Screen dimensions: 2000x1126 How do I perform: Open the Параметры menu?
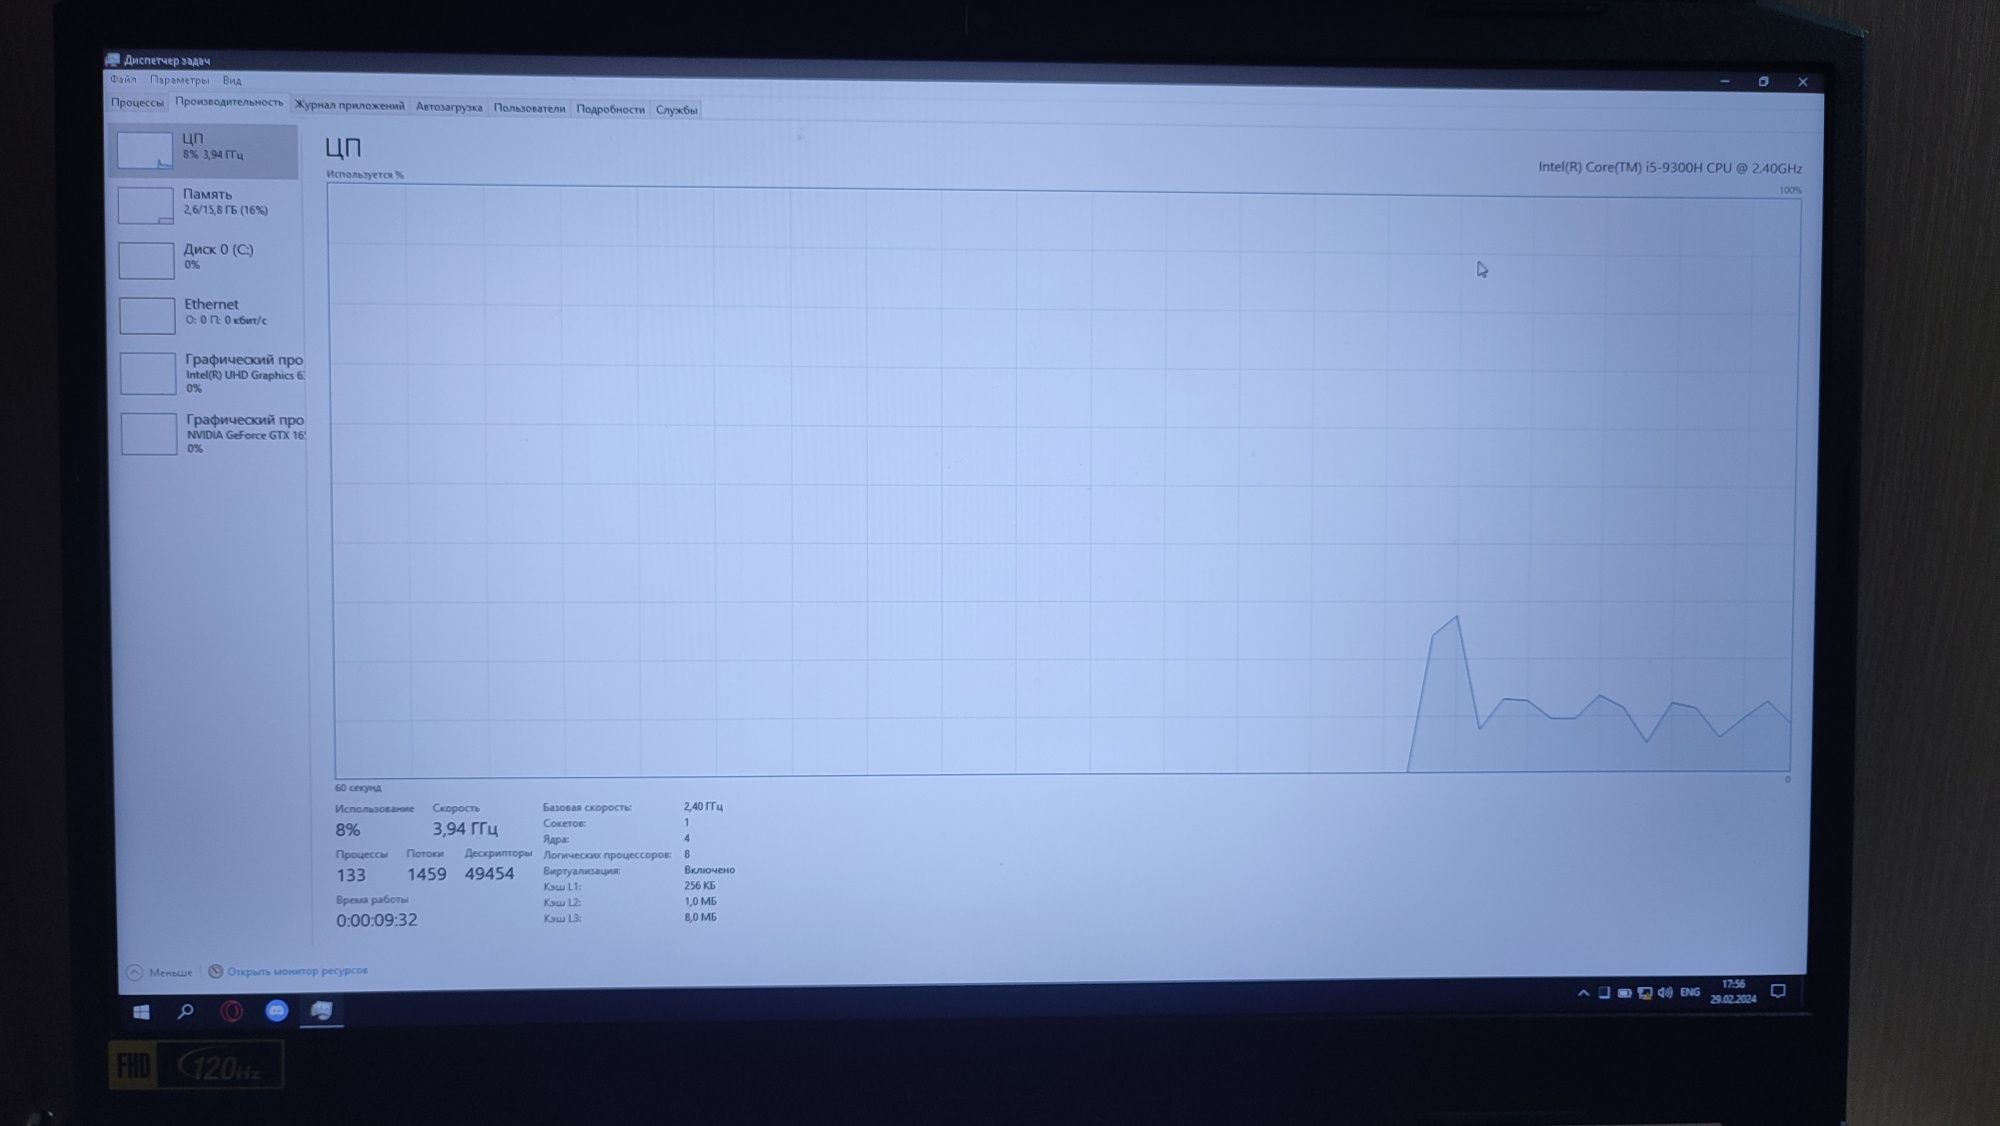(180, 80)
